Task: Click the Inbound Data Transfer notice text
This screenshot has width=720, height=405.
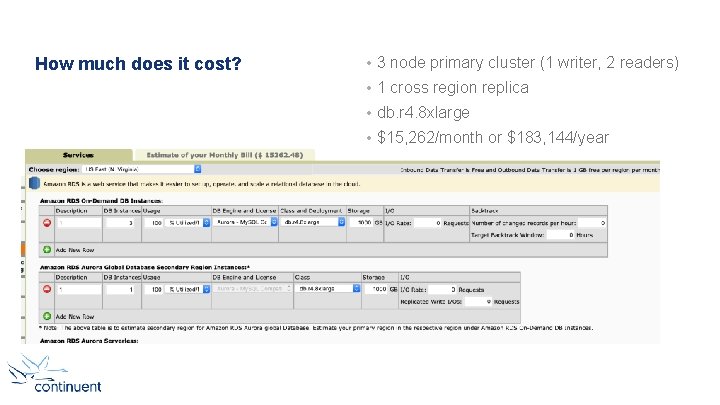Action: click(x=529, y=170)
